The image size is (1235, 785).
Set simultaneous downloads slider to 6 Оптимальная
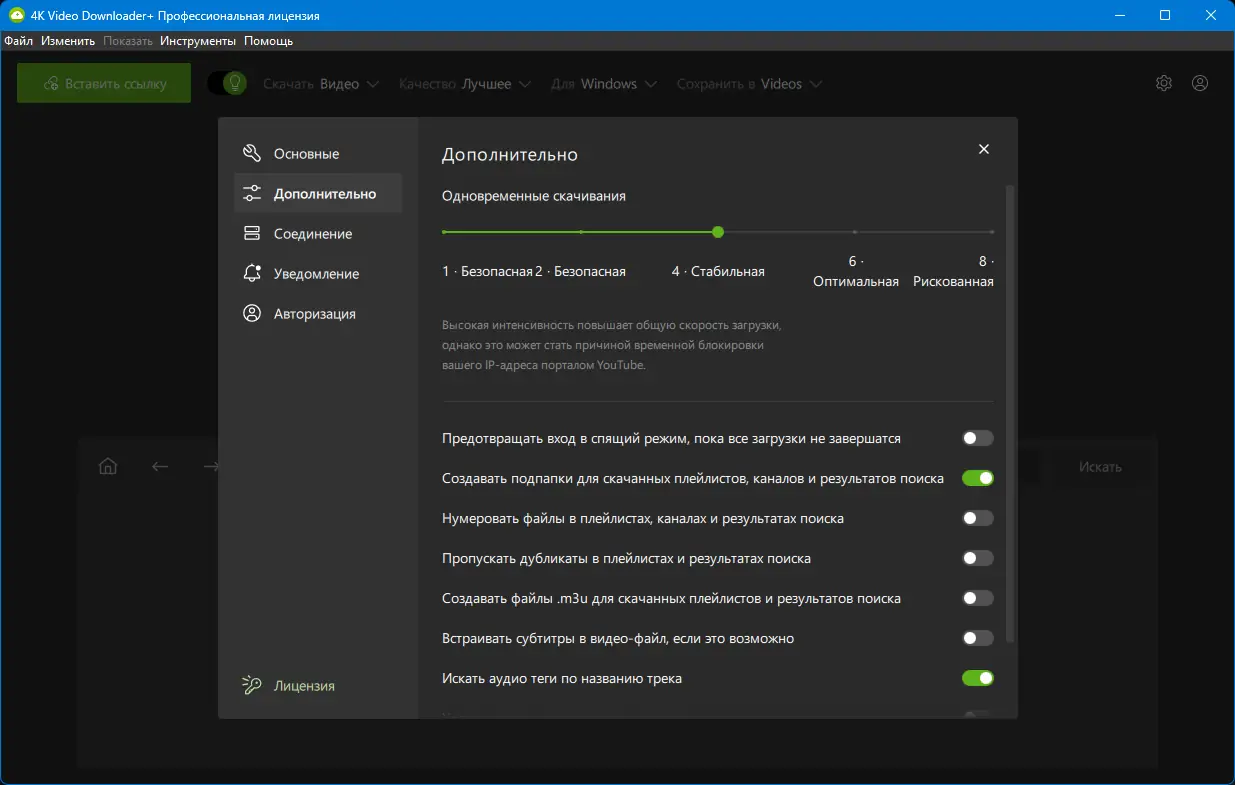pos(855,232)
